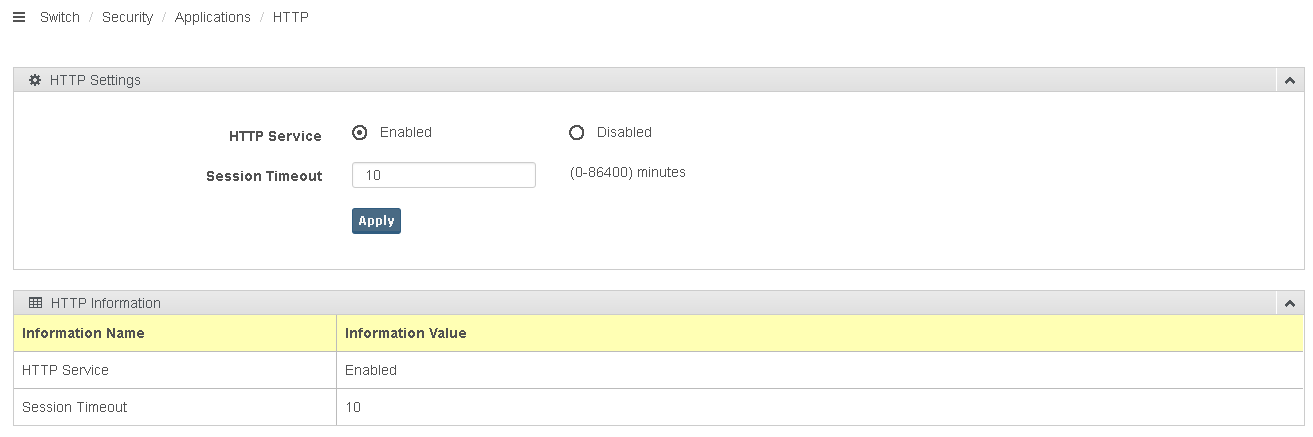
Task: Click the Enabled label beside radio
Action: pyautogui.click(x=405, y=132)
